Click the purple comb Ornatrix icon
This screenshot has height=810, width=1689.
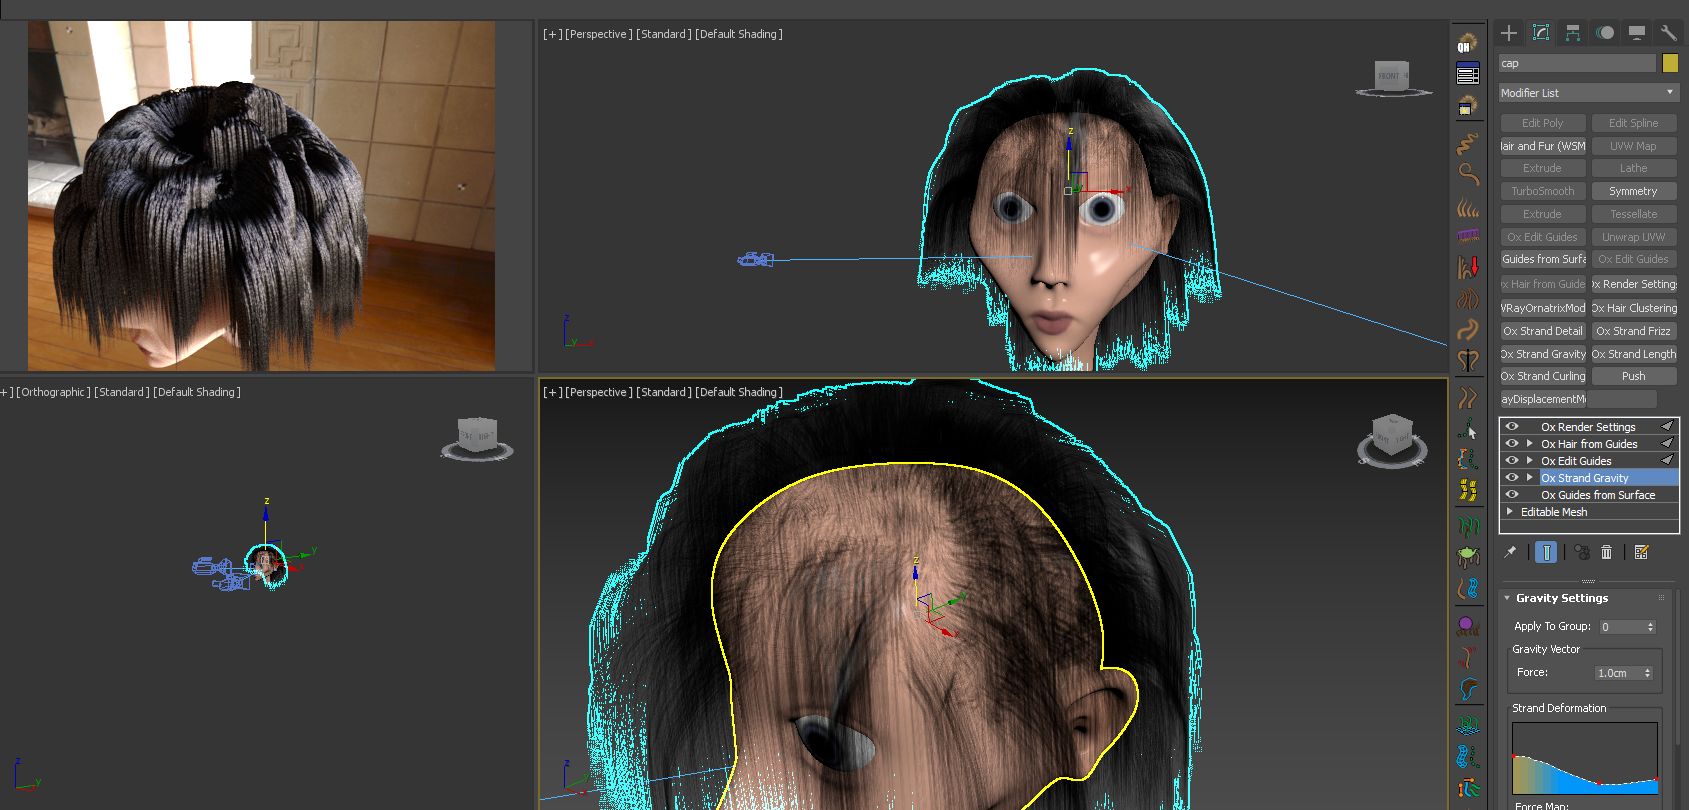click(x=1468, y=236)
